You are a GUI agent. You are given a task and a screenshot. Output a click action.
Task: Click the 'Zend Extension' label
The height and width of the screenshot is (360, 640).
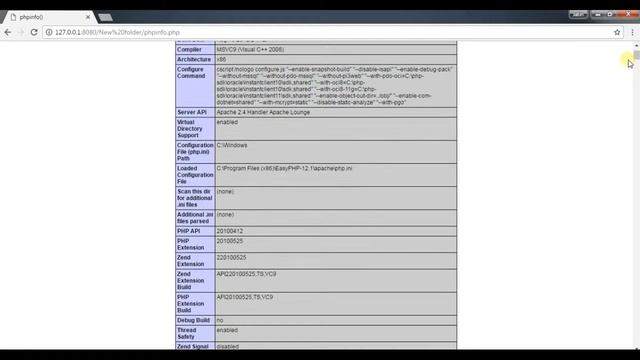(190, 261)
